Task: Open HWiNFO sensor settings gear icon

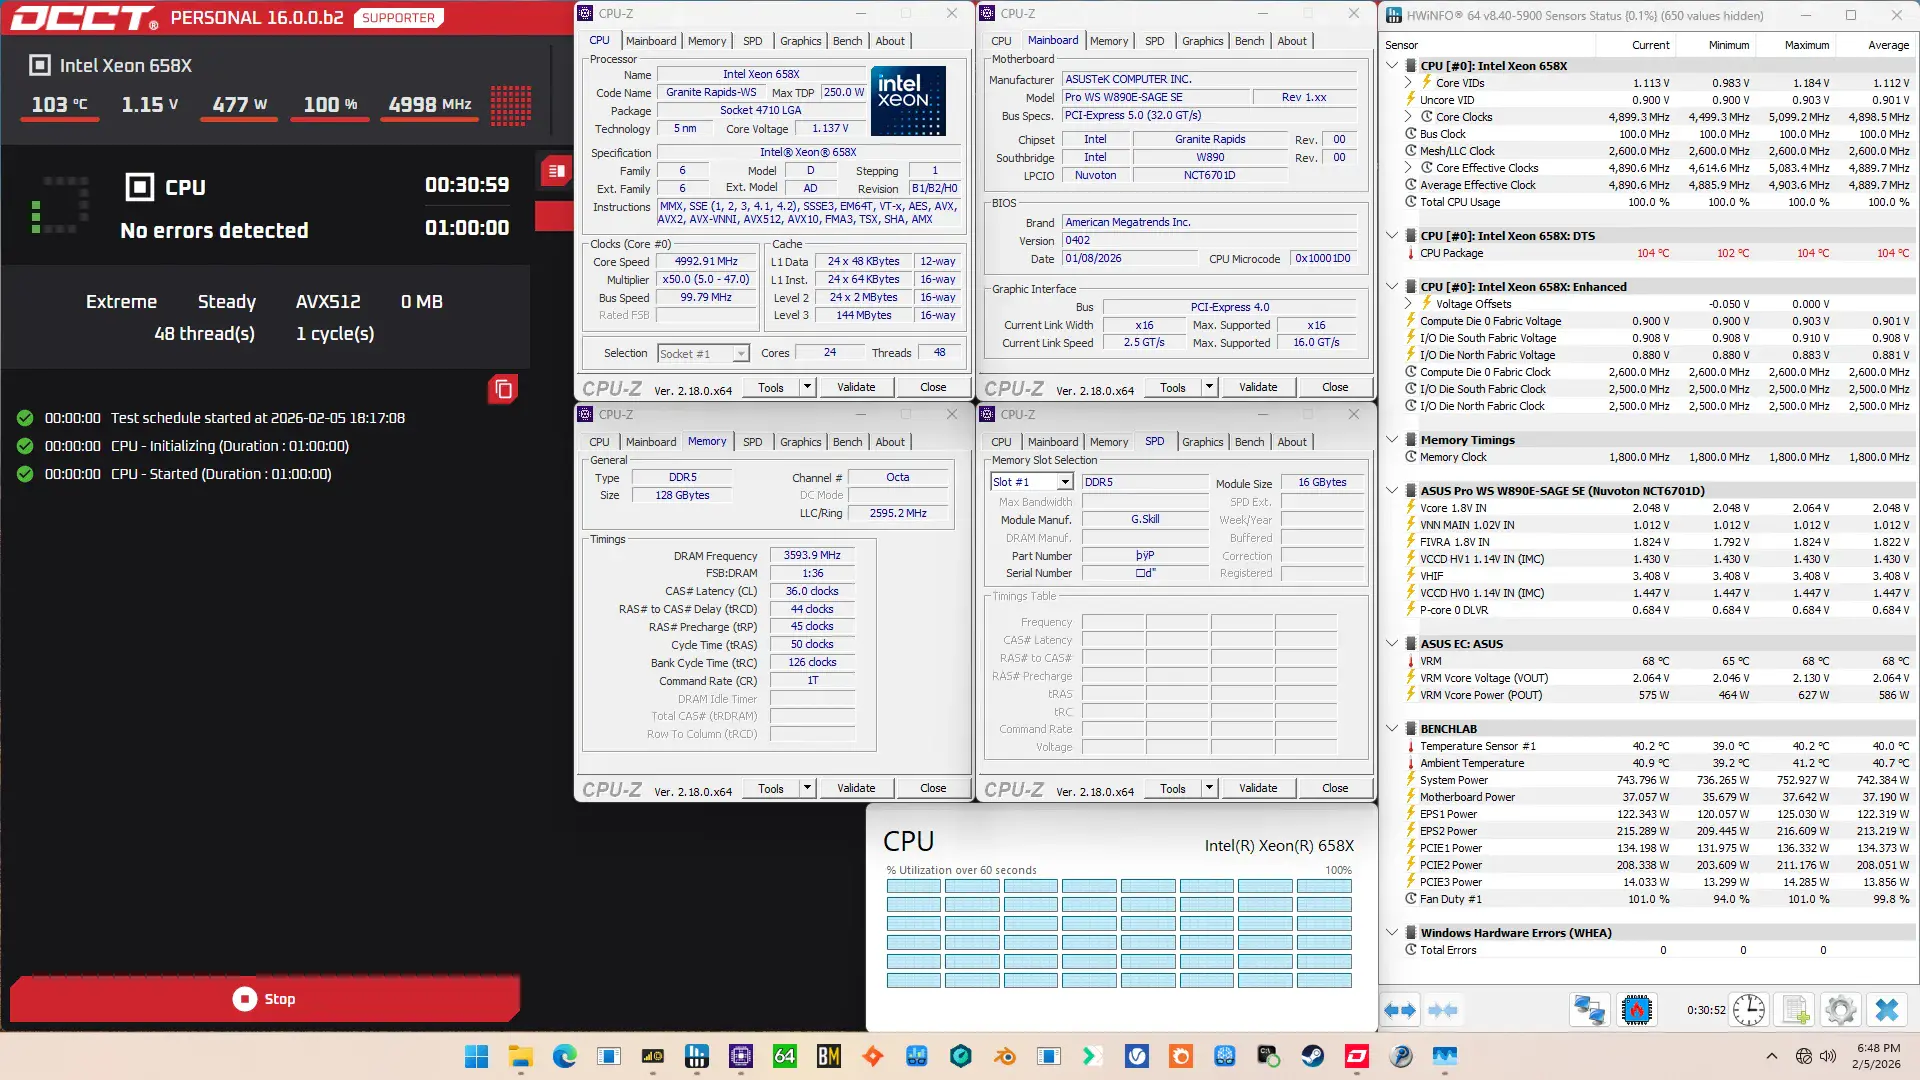Action: pos(1840,1011)
